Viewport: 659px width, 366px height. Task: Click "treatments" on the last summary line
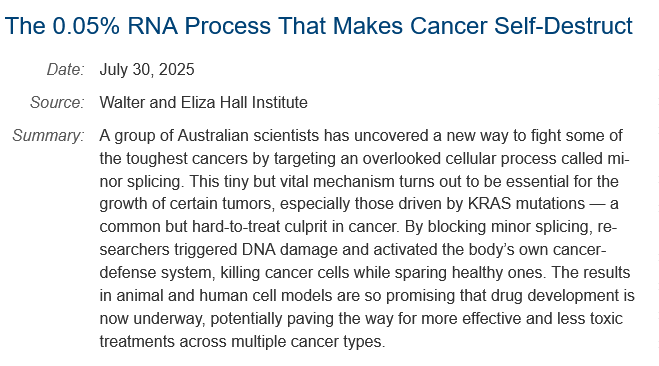(137, 341)
